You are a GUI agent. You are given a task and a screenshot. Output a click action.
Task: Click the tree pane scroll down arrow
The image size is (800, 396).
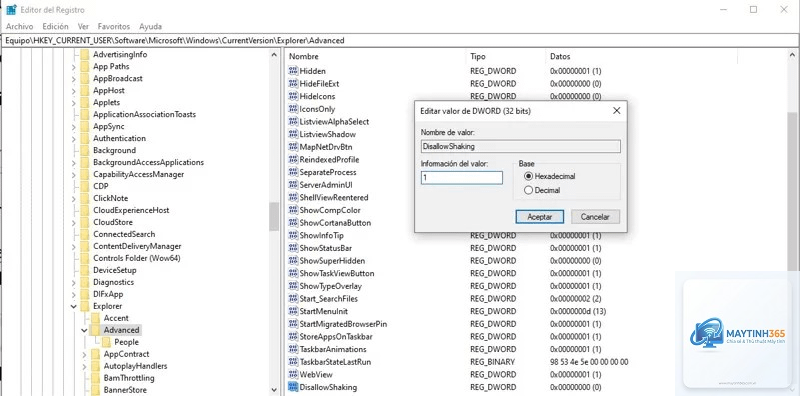click(274, 390)
